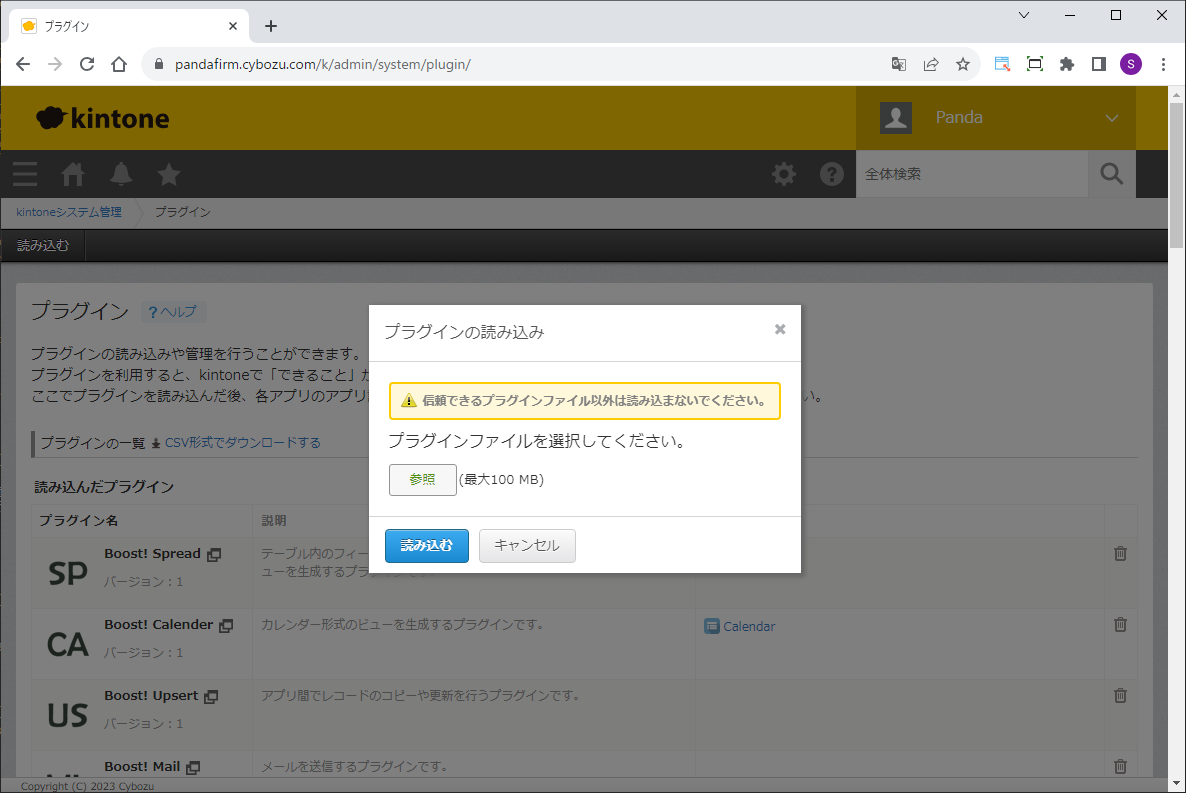
Task: Open the bookmarks star icon
Action: [169, 174]
